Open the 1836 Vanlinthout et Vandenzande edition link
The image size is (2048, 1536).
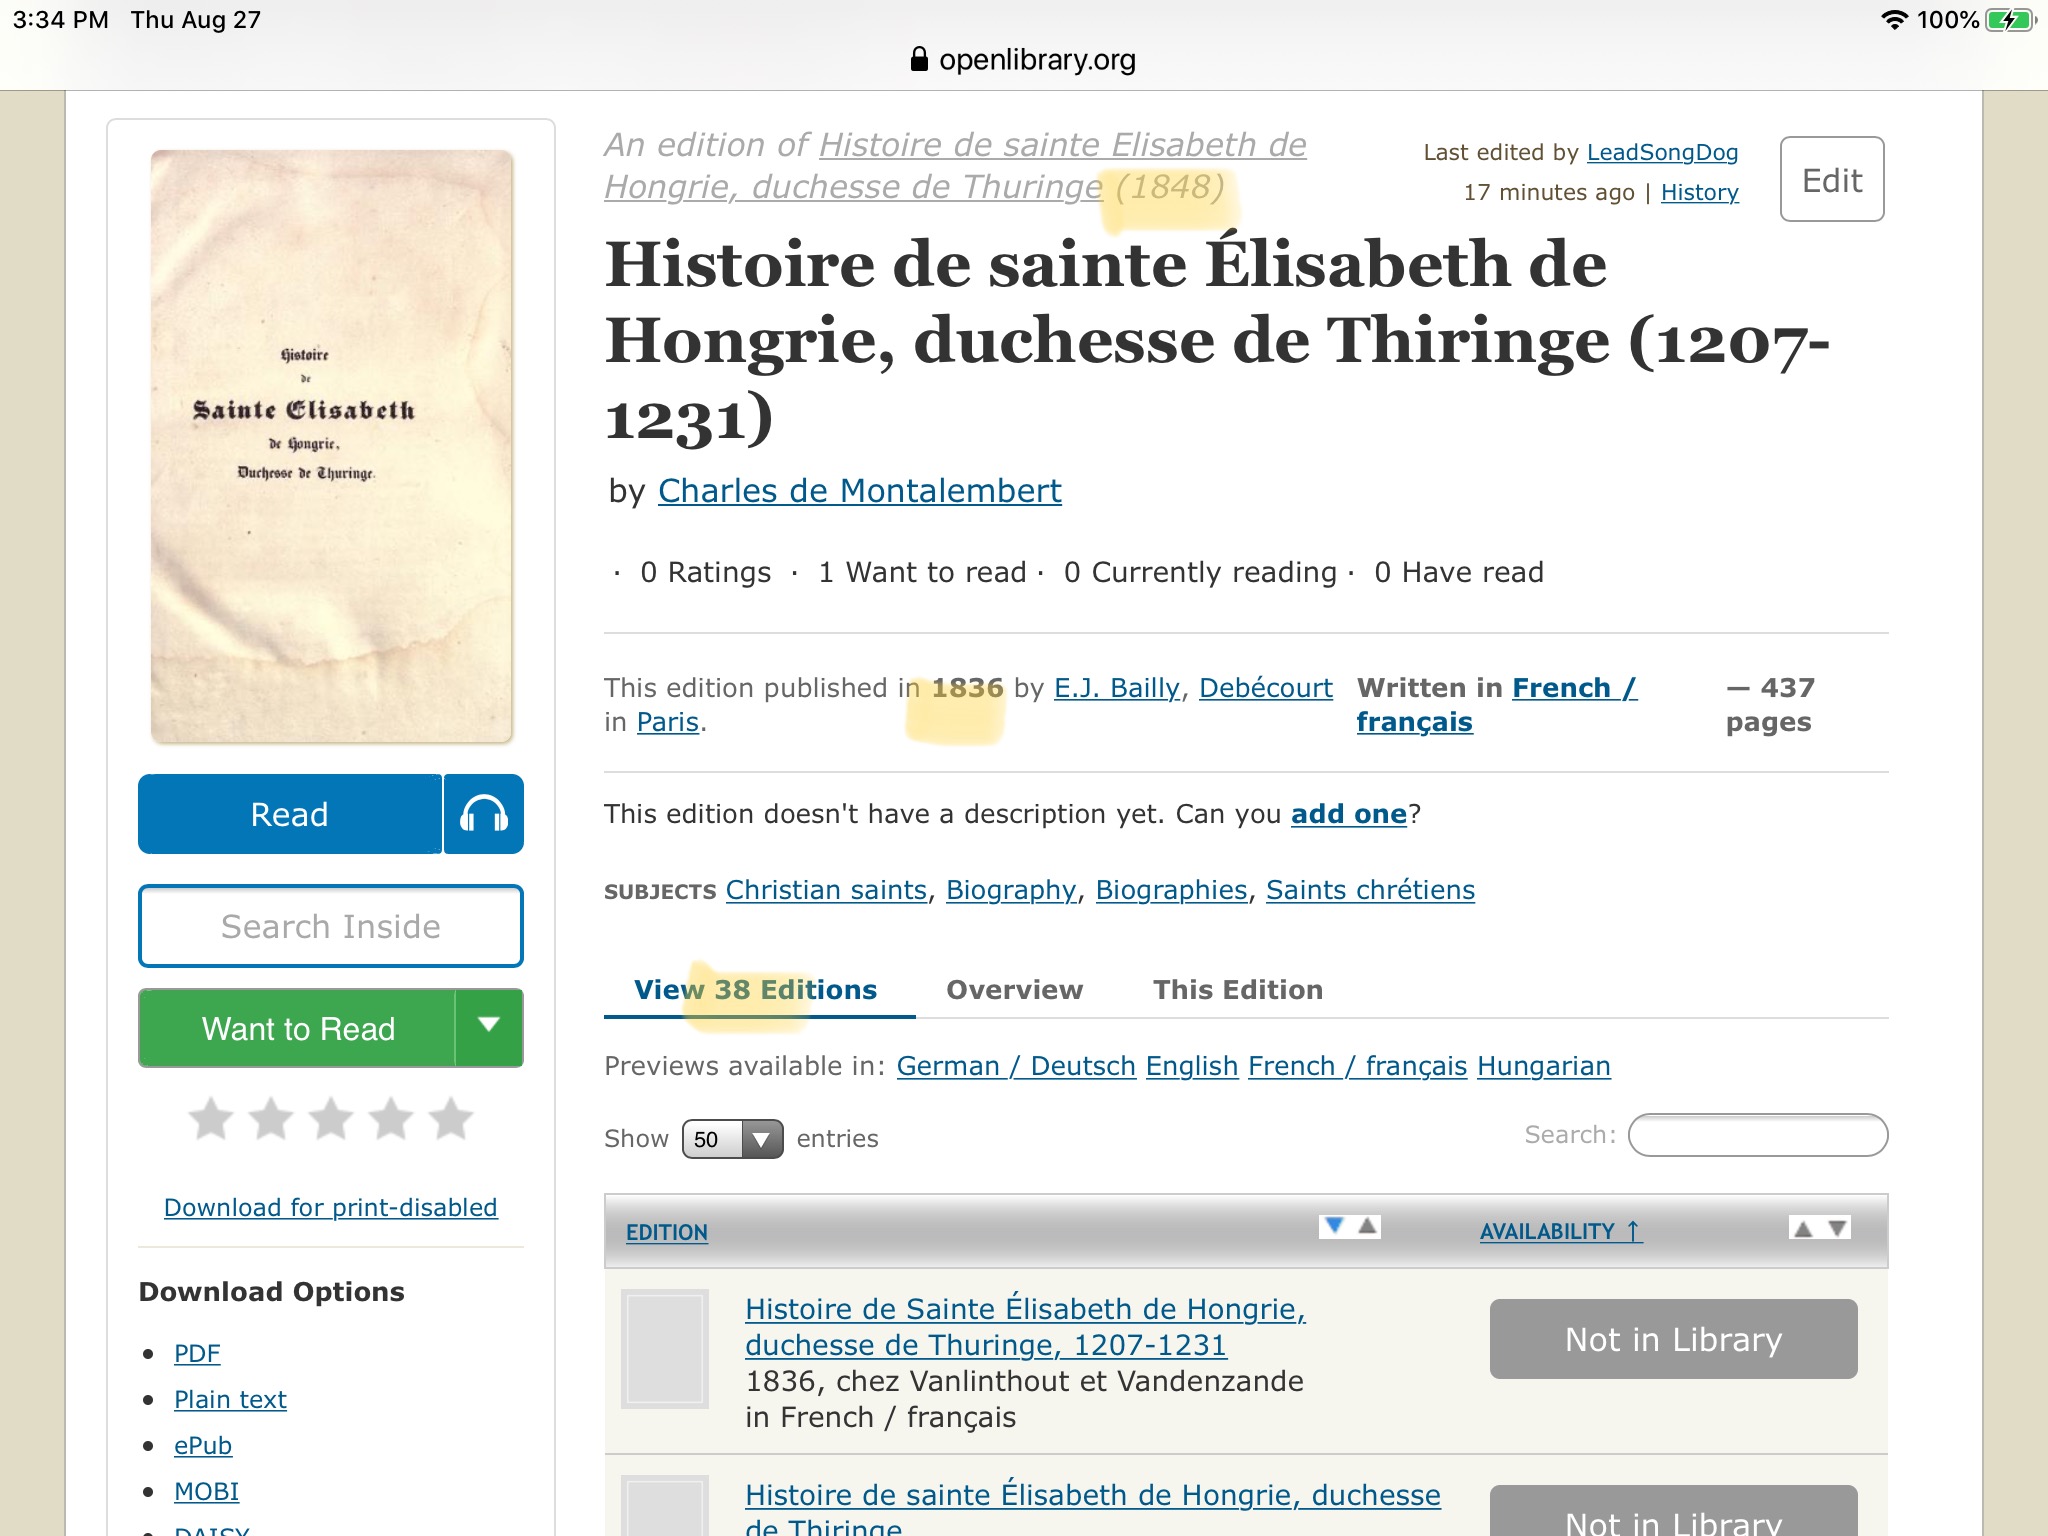pos(1026,1327)
